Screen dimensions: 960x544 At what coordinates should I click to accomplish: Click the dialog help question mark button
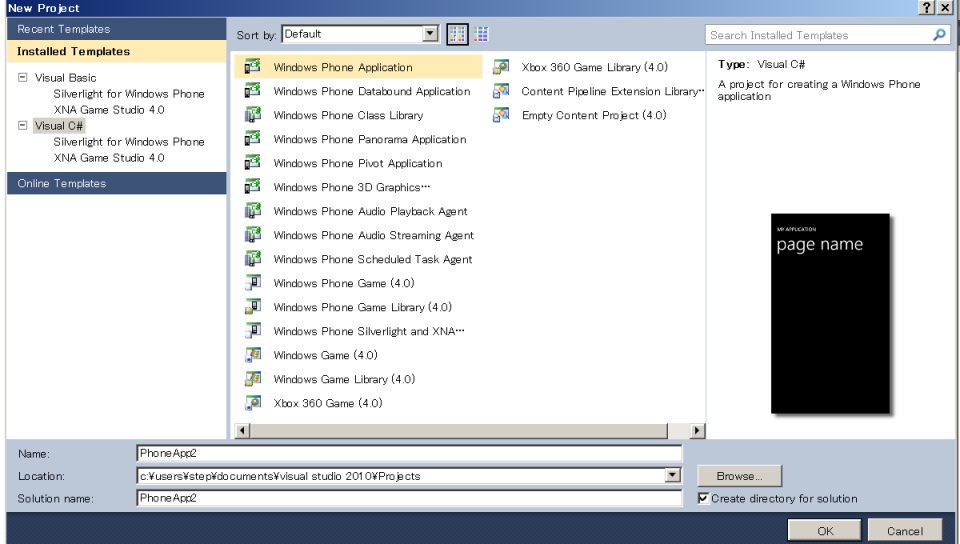coord(927,7)
